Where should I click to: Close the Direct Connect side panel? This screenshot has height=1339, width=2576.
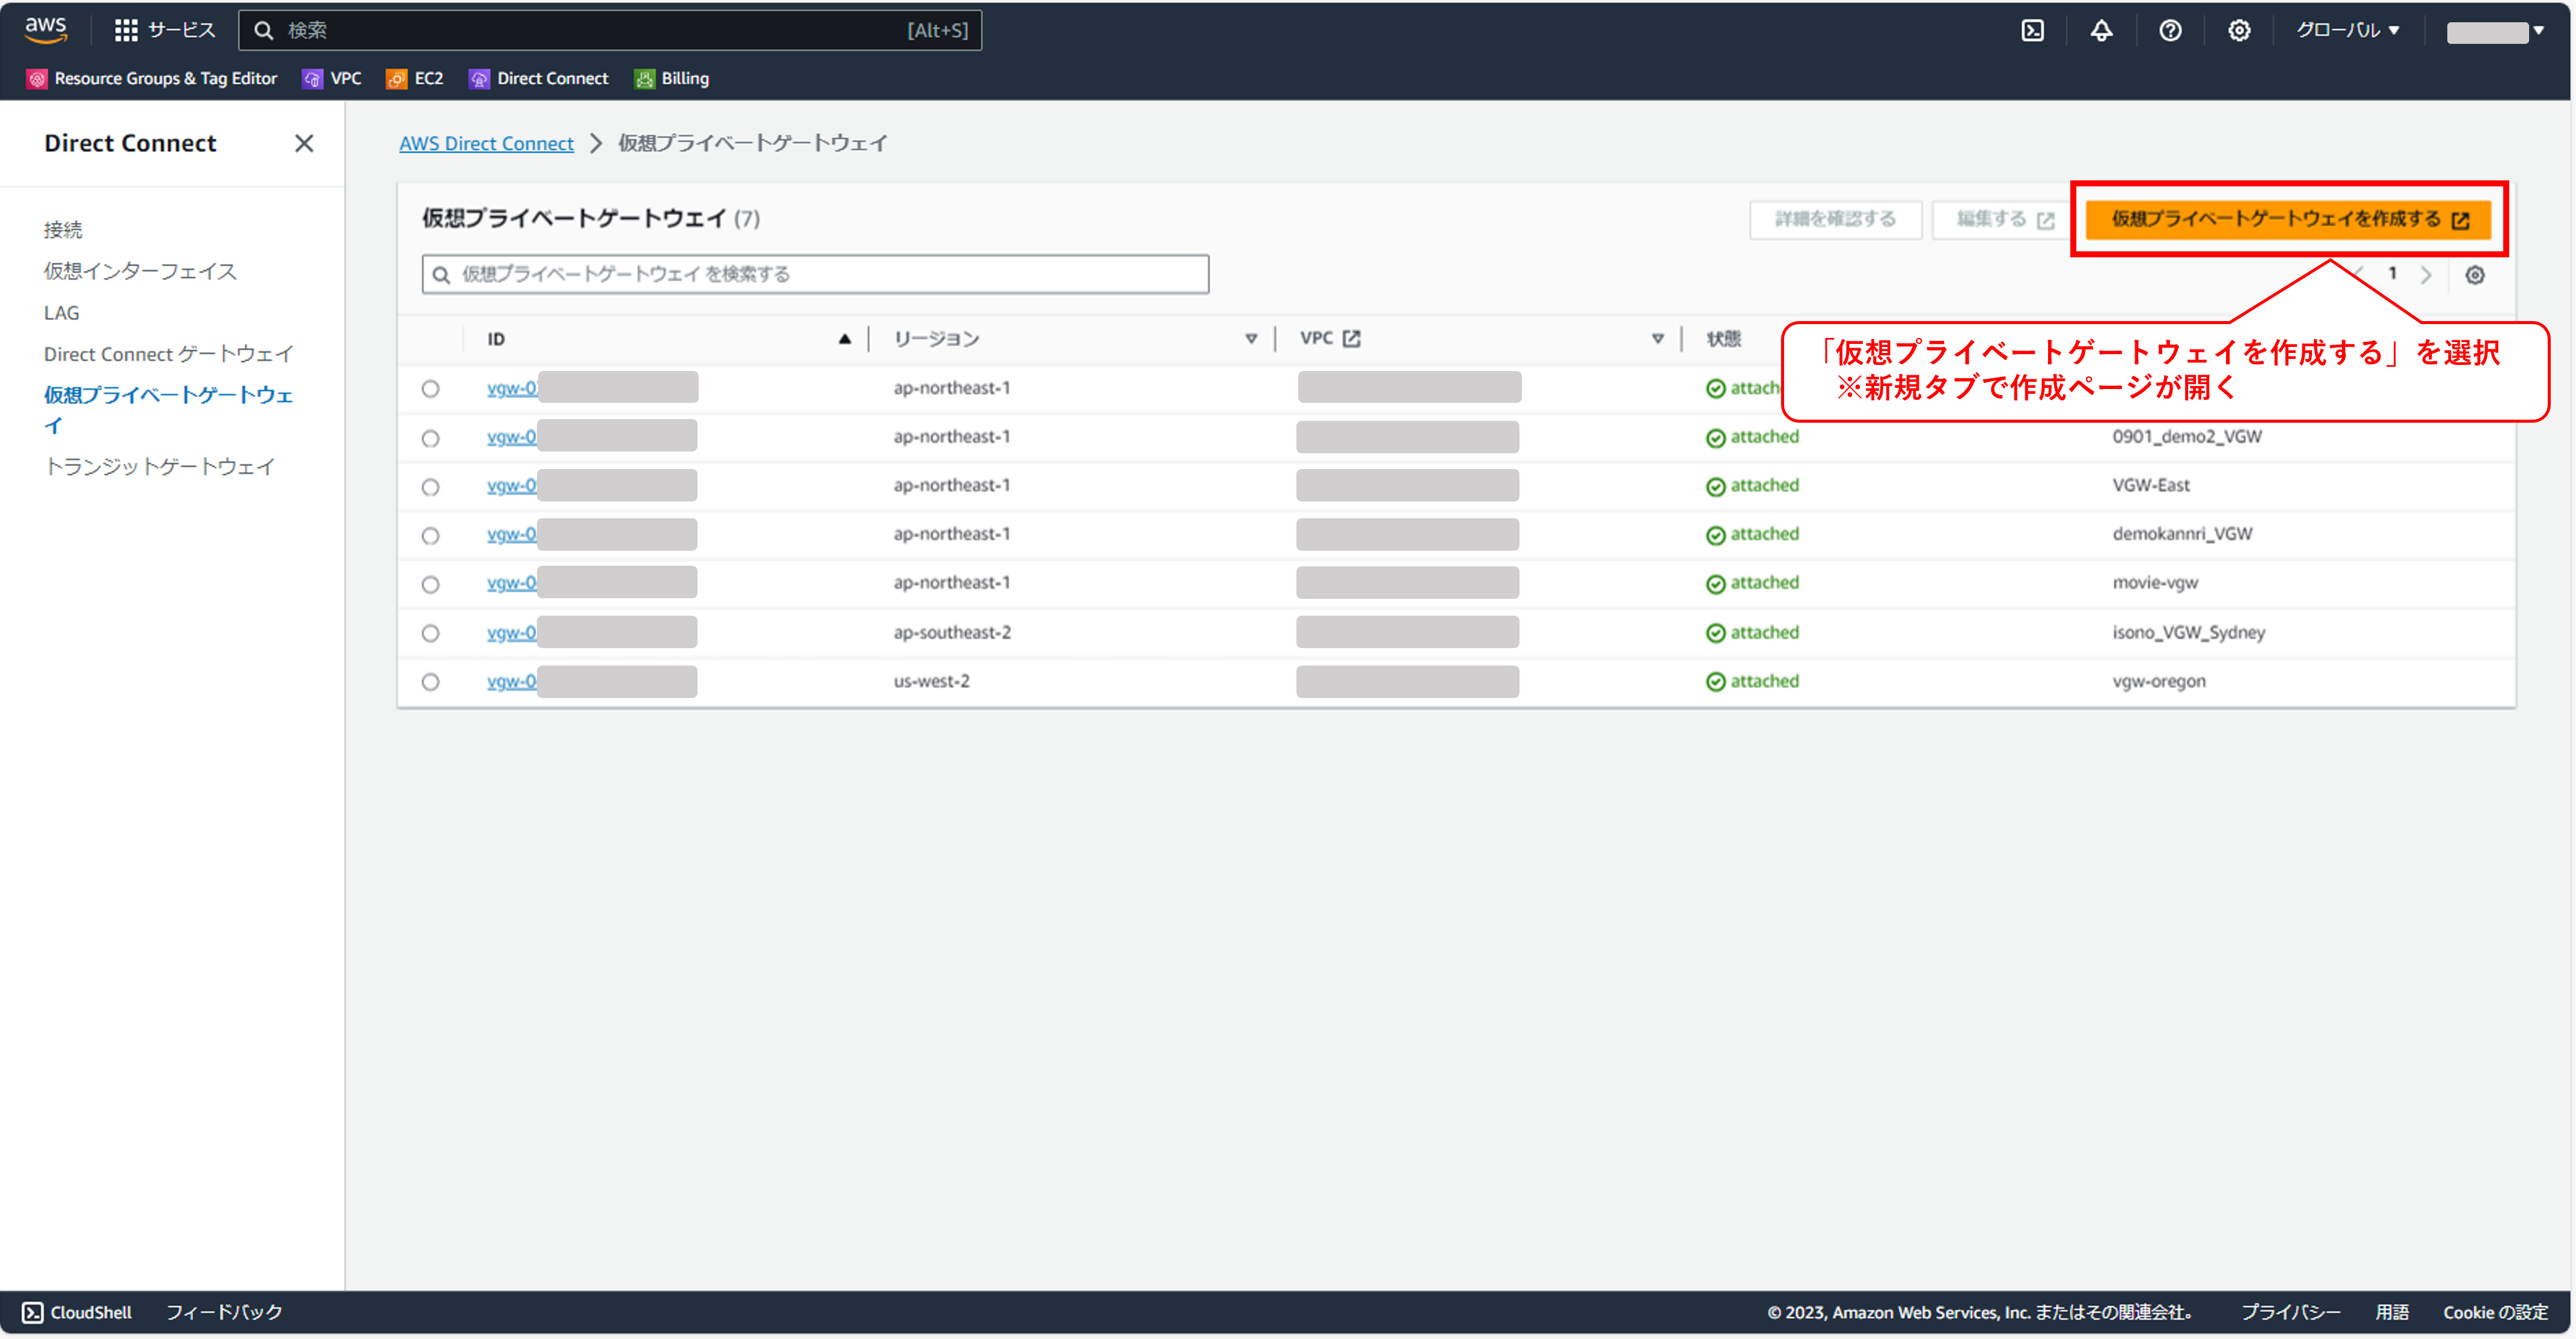pyautogui.click(x=304, y=143)
